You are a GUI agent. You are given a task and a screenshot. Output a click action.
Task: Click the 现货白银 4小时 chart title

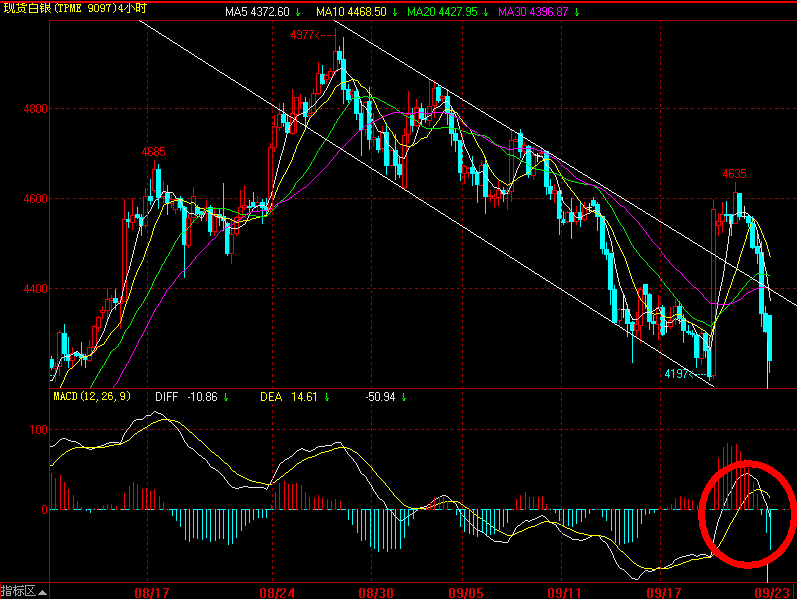[75, 9]
